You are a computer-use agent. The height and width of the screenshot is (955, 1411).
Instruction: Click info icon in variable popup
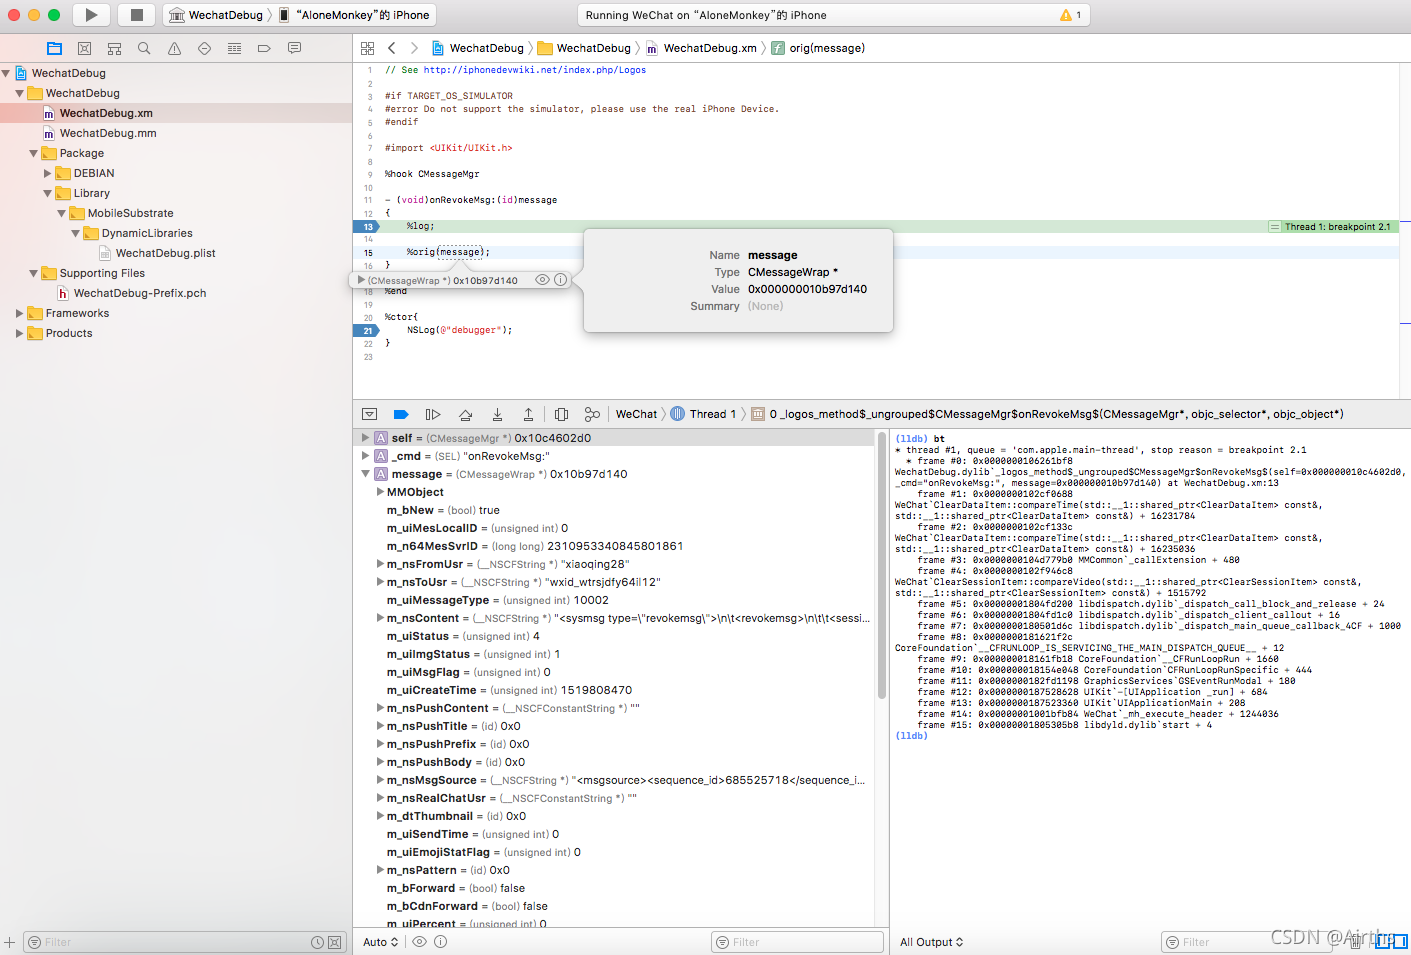click(560, 280)
